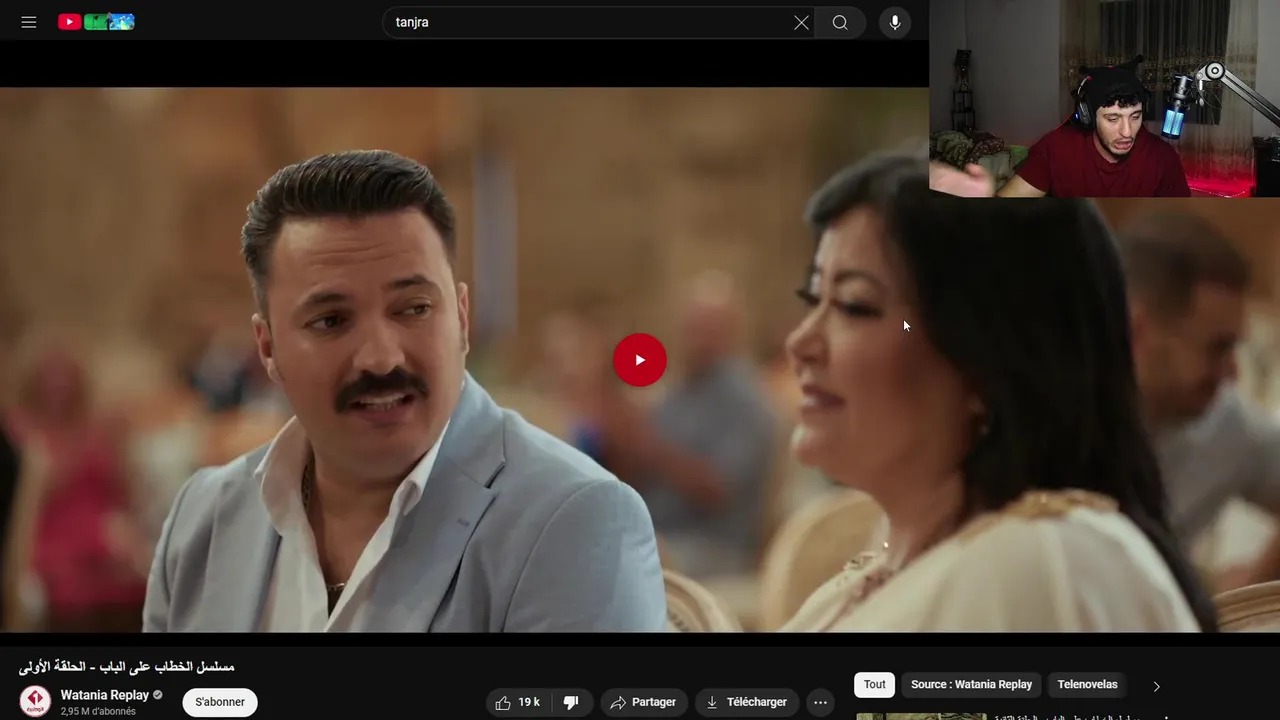Open more actions three-dot menu
Screen dimensions: 1280x720
click(x=820, y=702)
